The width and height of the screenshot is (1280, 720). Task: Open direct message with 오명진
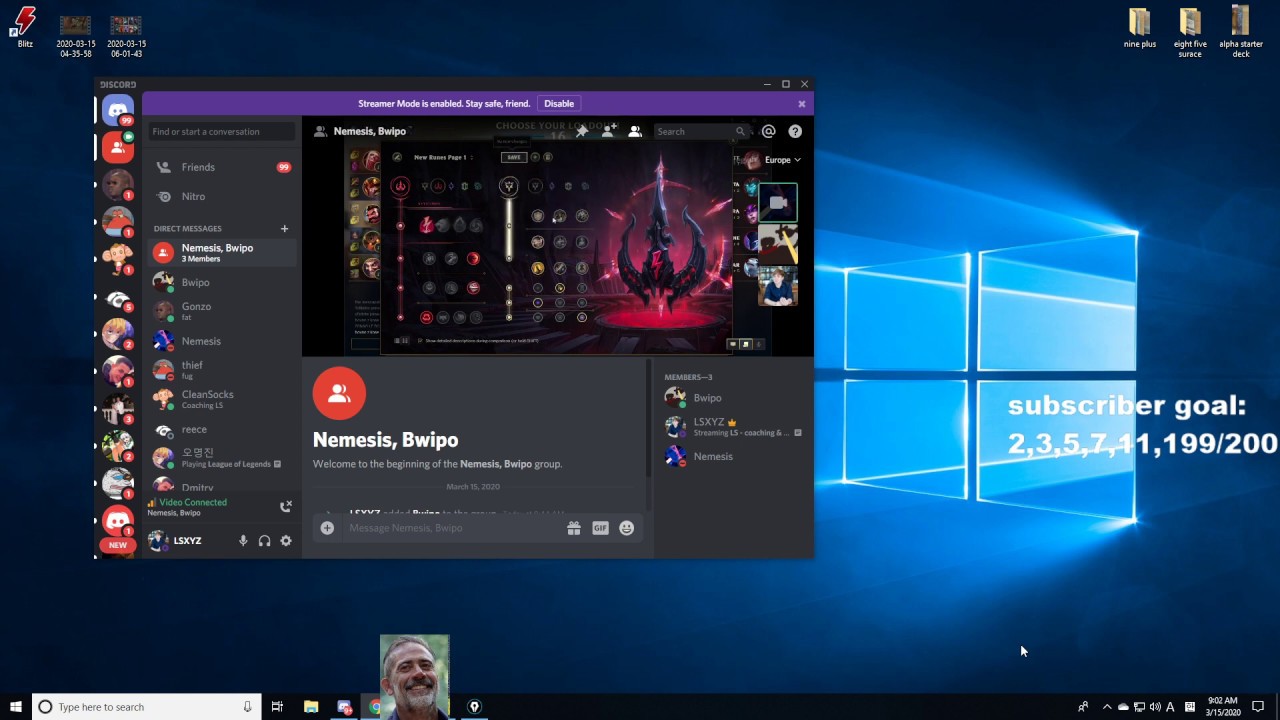point(222,458)
